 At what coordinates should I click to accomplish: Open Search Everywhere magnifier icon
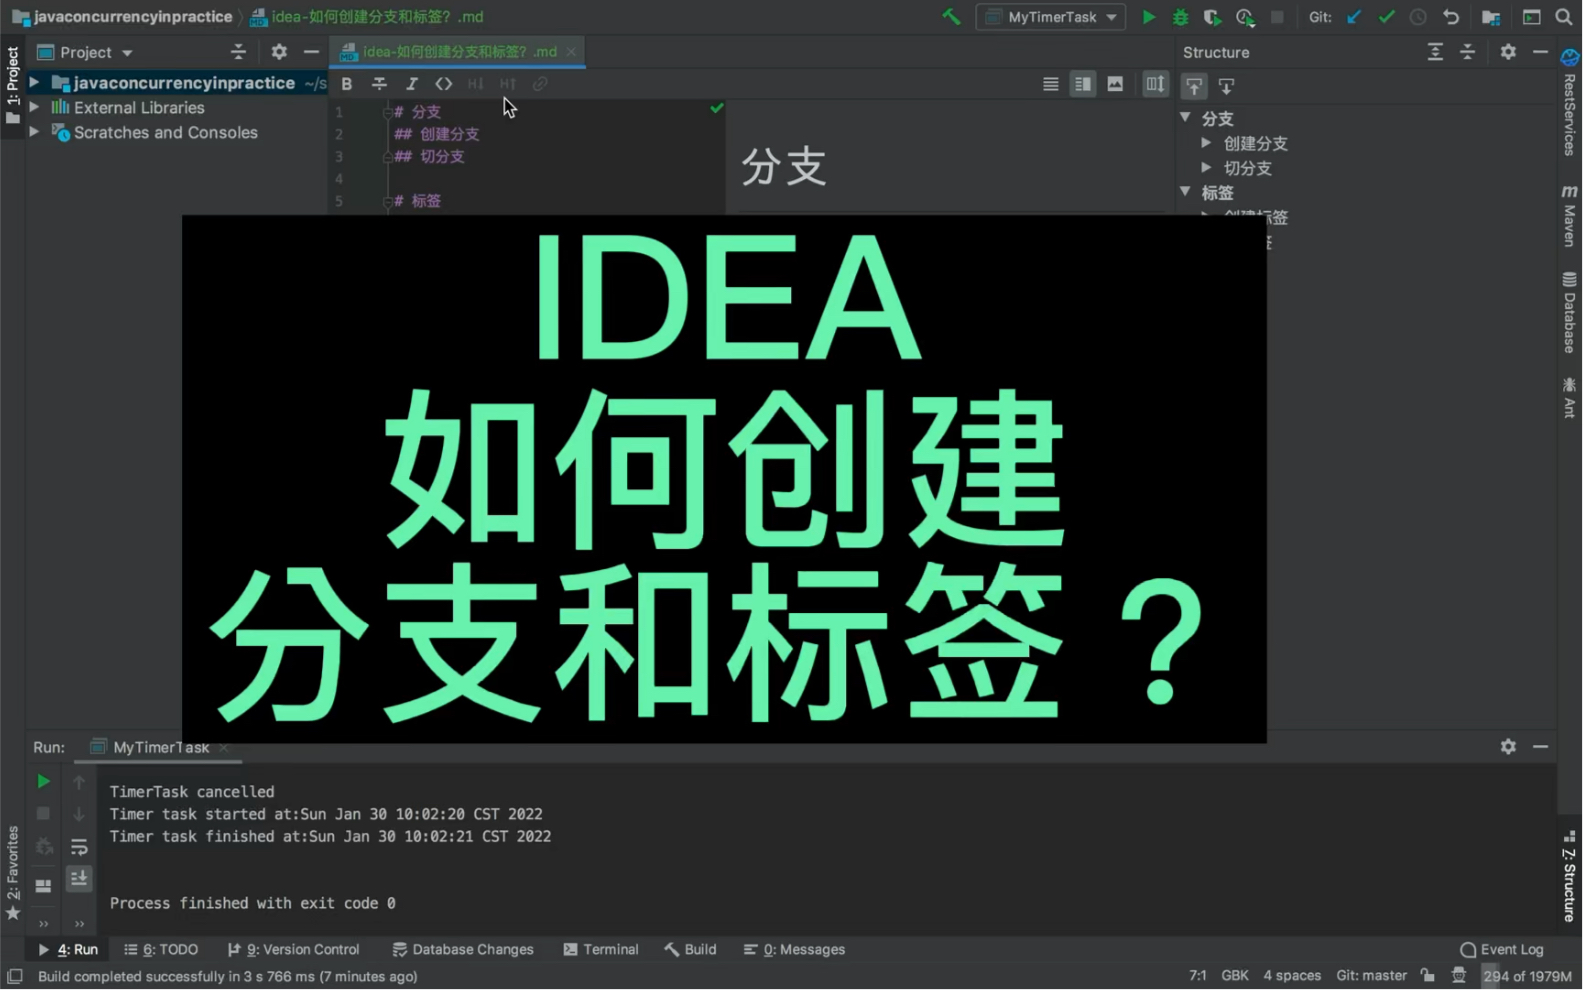(x=1564, y=17)
